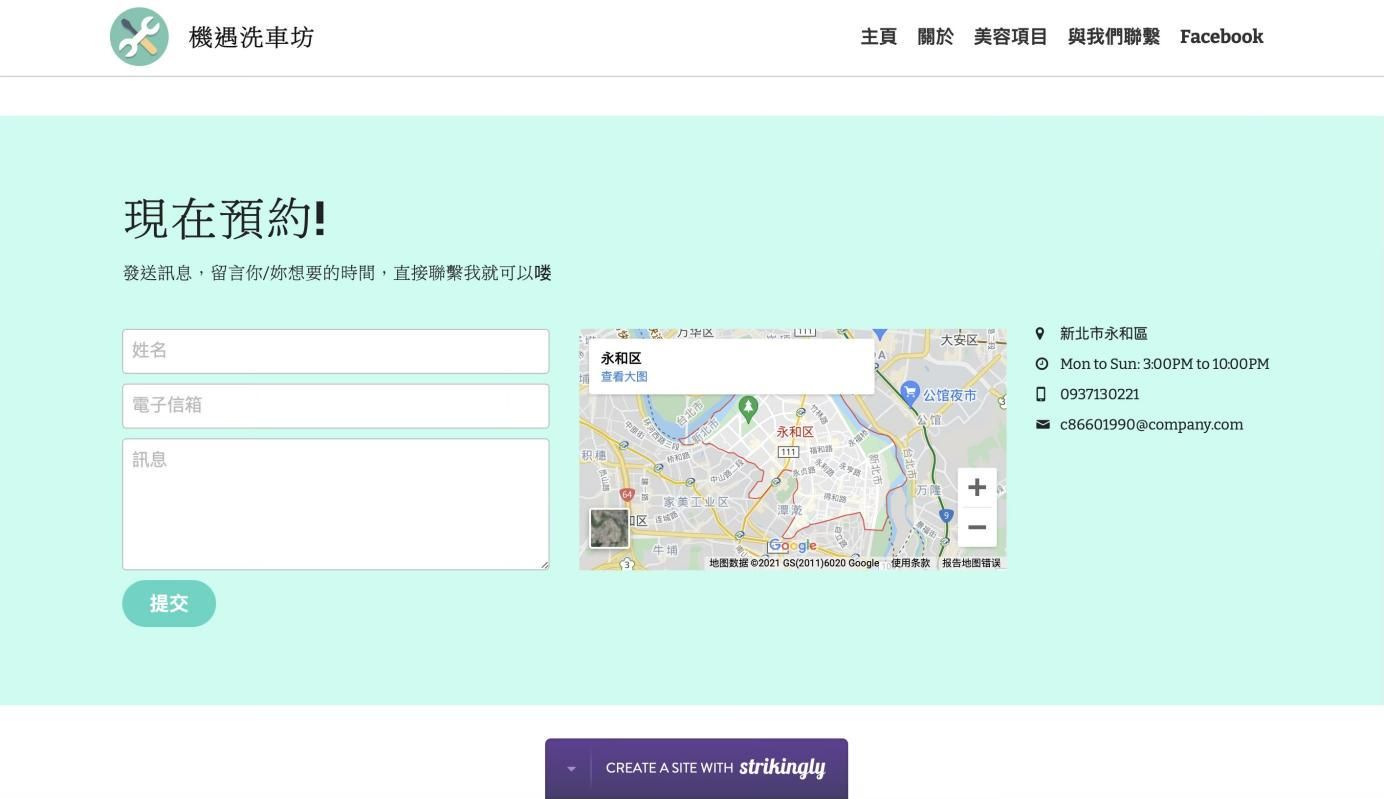1384x799 pixels.
Task: Select the green map marker for 永和区
Action: [746, 406]
